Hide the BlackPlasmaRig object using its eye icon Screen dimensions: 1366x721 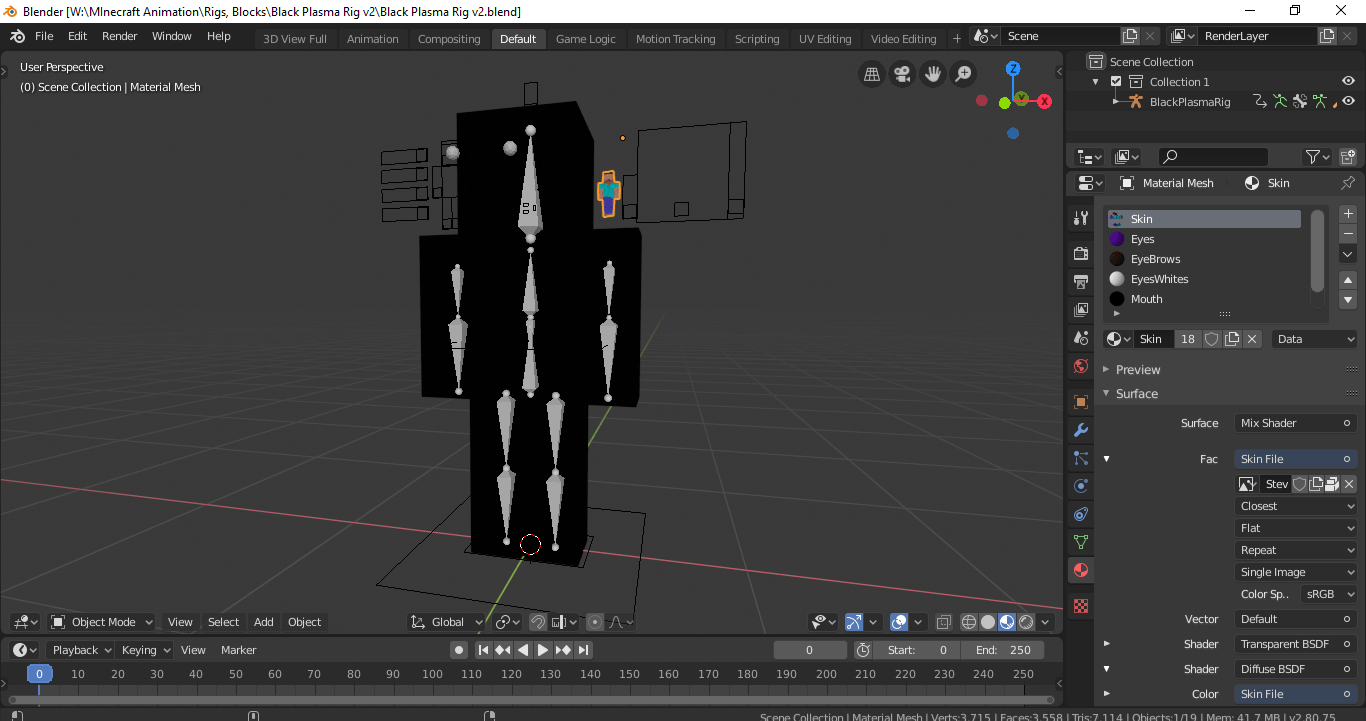click(x=1349, y=101)
